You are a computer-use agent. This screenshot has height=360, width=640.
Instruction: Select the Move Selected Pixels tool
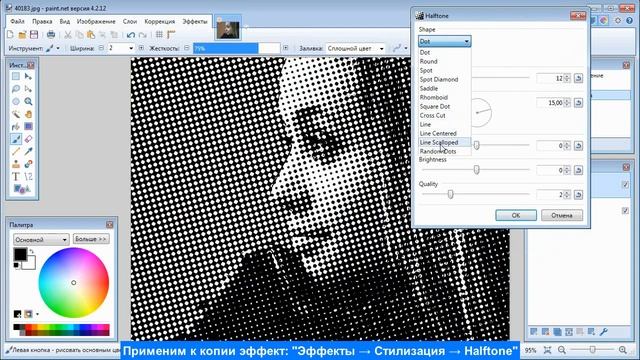coord(28,76)
